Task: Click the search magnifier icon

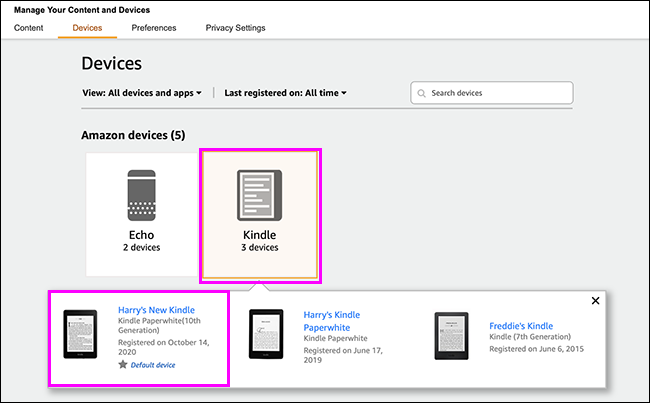Action: coord(421,93)
